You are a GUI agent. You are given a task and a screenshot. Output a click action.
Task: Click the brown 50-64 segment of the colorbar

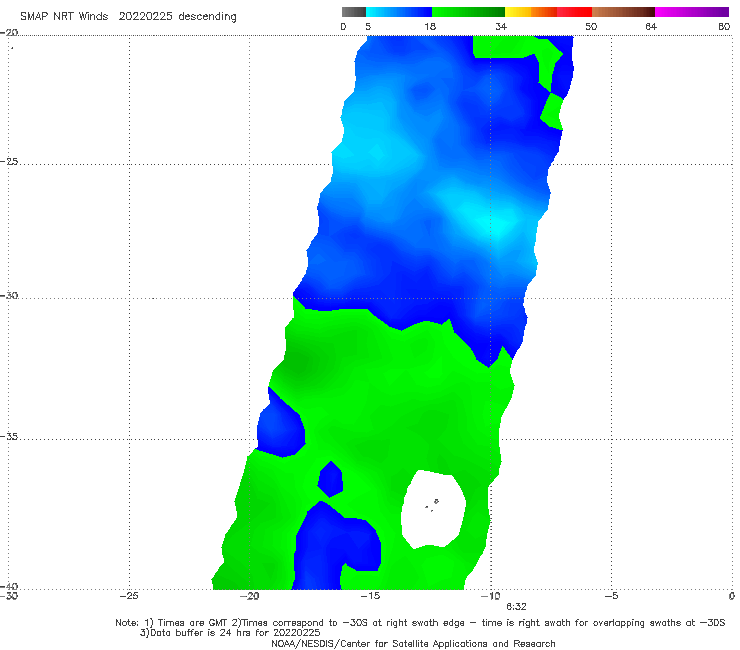click(x=623, y=12)
